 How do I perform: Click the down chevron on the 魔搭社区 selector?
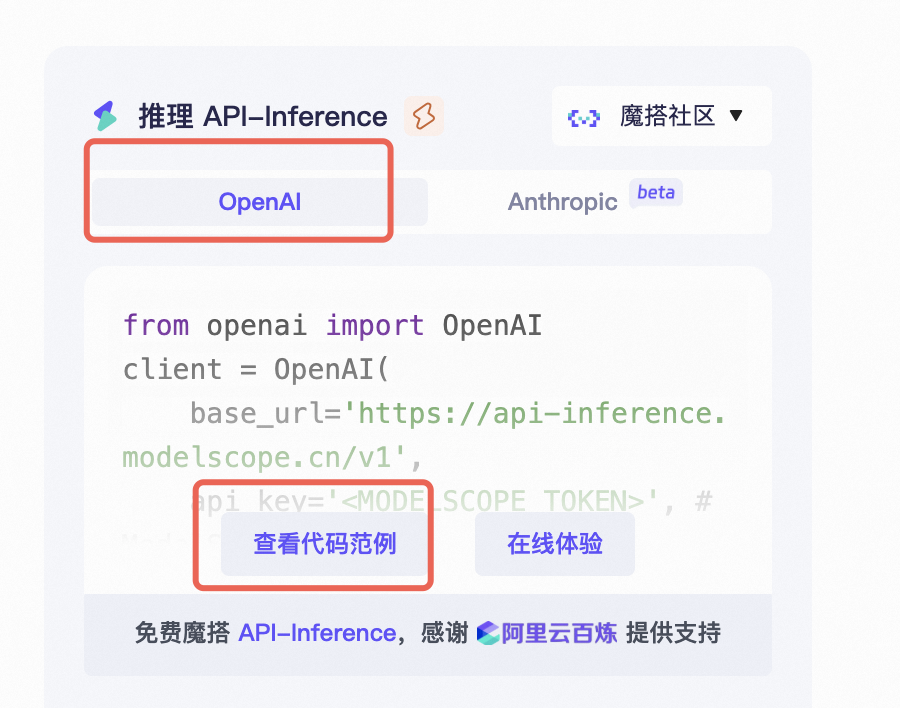[x=737, y=115]
